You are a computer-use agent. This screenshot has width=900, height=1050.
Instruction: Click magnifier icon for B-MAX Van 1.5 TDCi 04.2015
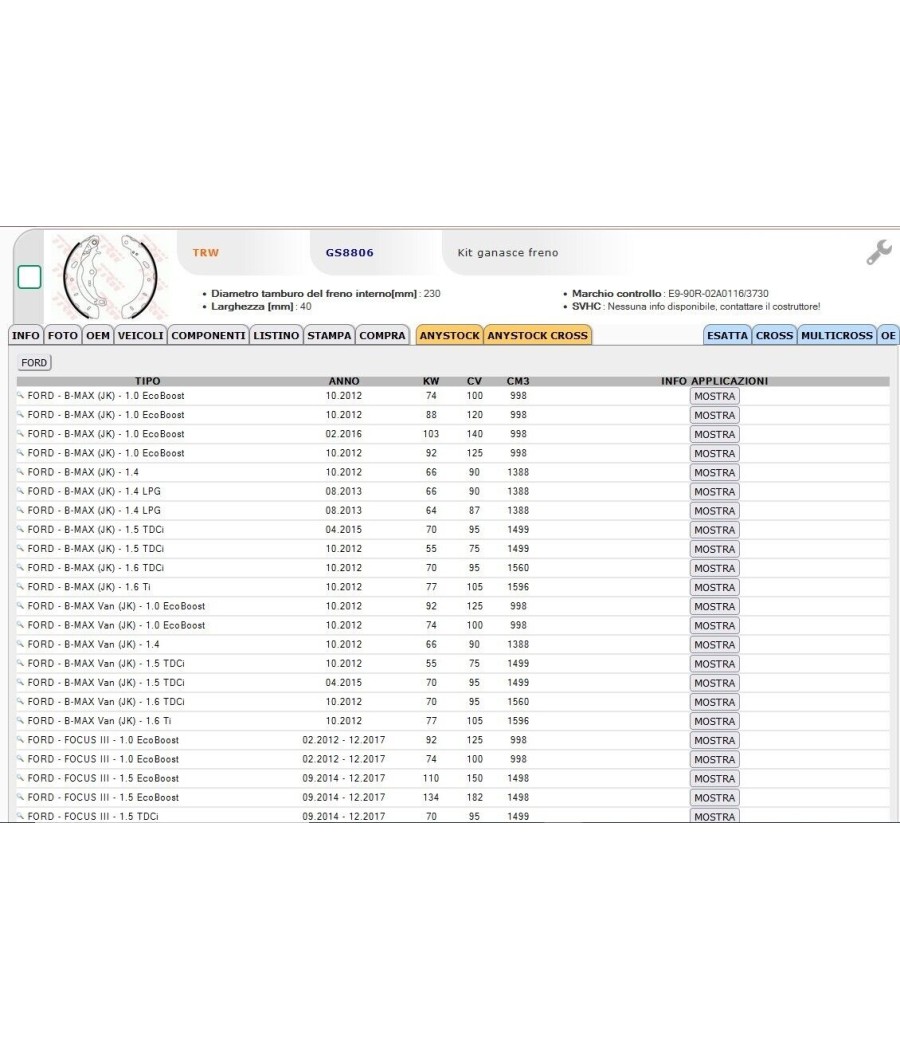[x=21, y=683]
